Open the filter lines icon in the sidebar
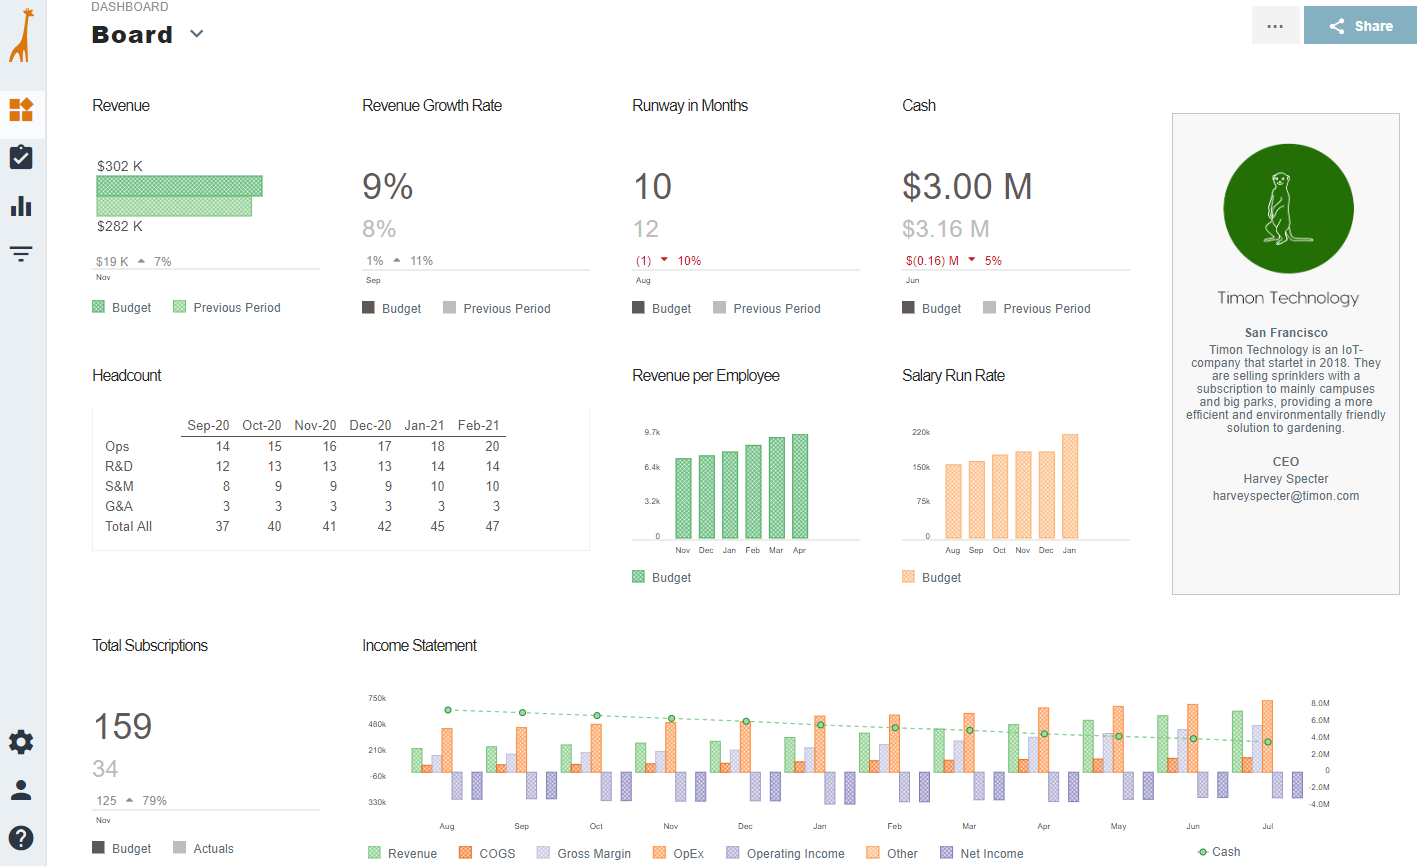The height and width of the screenshot is (866, 1425). coord(21,254)
